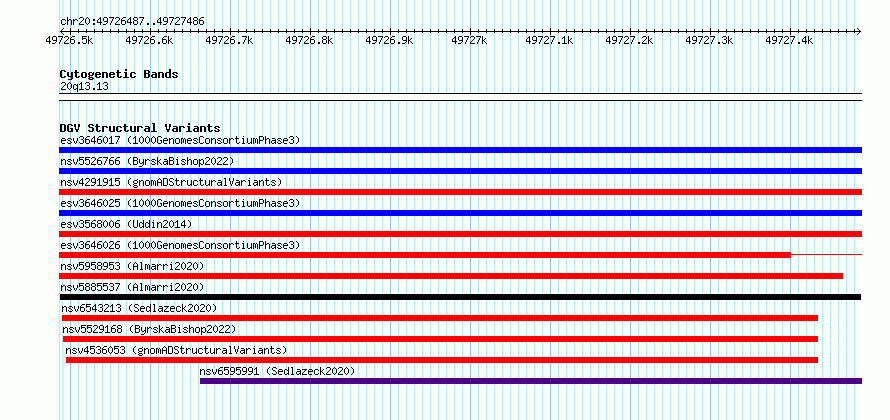Click the nsv5958953 (Almarri2020) label

coord(132,266)
